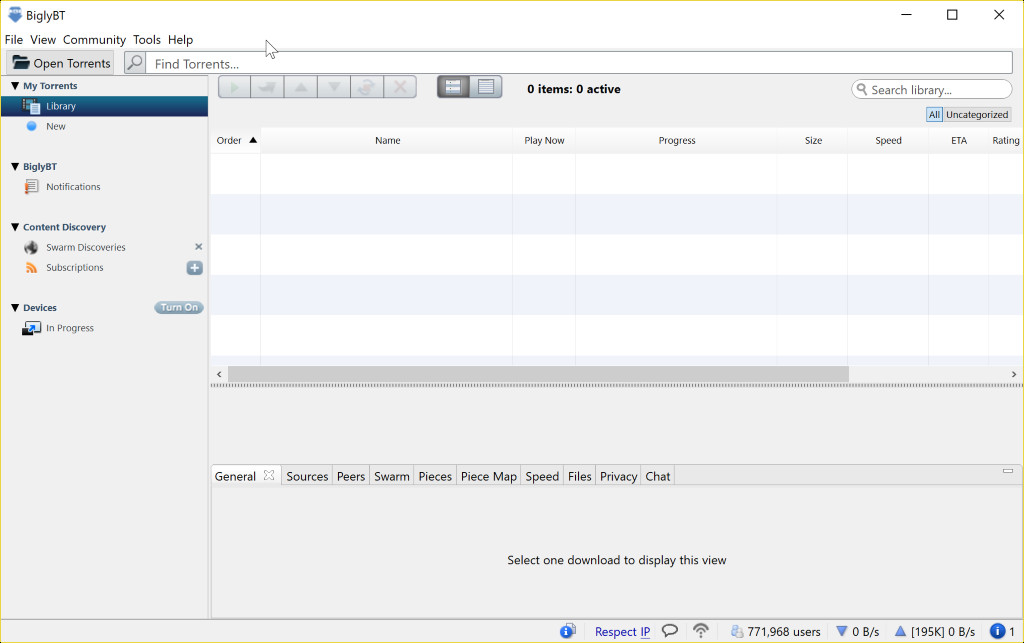Click the Swarm Discoveries globe icon

tap(31, 247)
